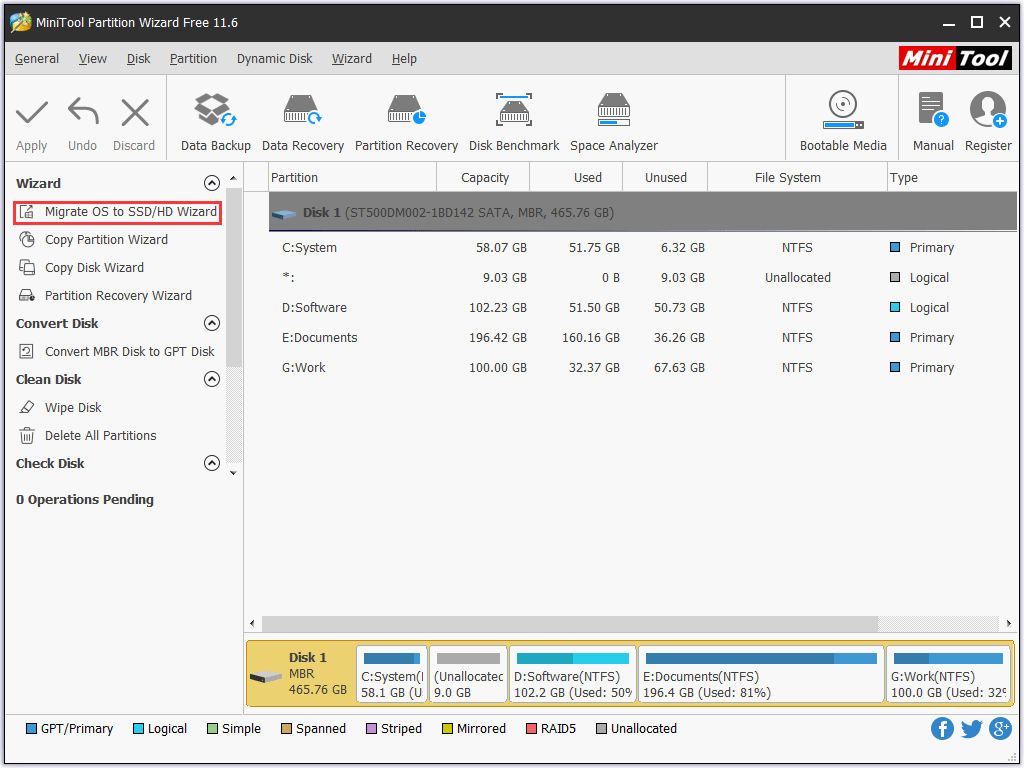Screen dimensions: 1024x768
Task: Start the Copy Partition Wizard
Action: [106, 240]
